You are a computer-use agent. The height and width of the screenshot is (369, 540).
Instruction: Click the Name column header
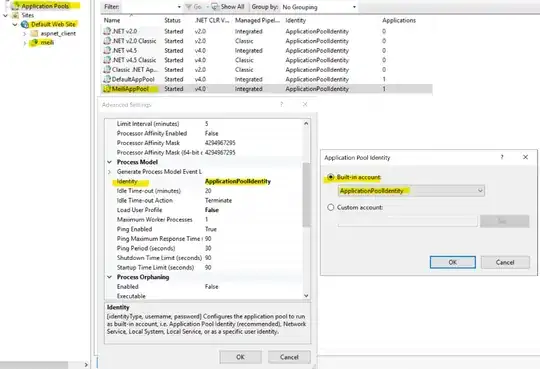[x=112, y=20]
